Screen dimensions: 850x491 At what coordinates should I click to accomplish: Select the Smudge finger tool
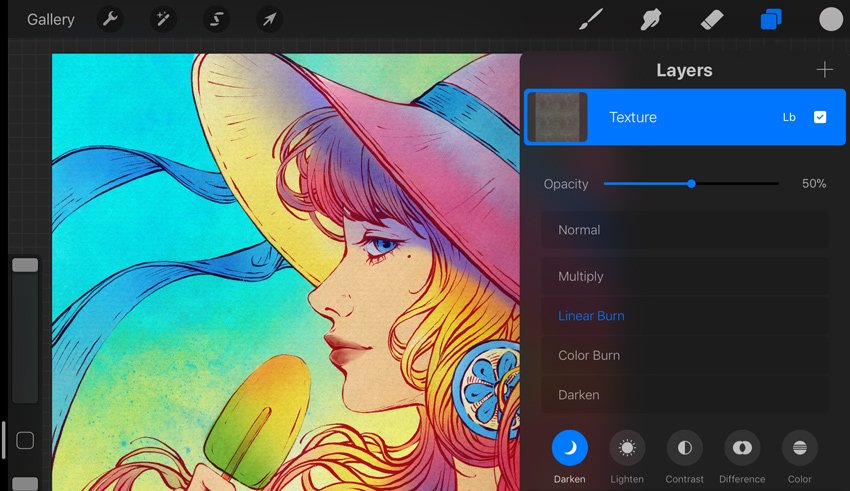click(651, 20)
